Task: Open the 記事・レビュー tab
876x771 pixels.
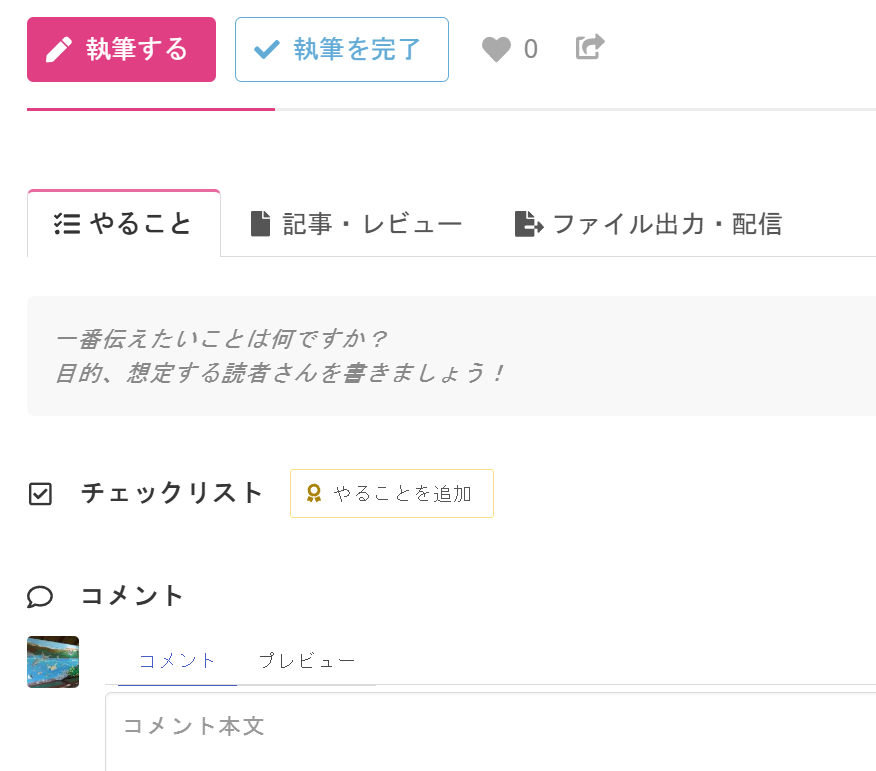Action: (x=356, y=224)
